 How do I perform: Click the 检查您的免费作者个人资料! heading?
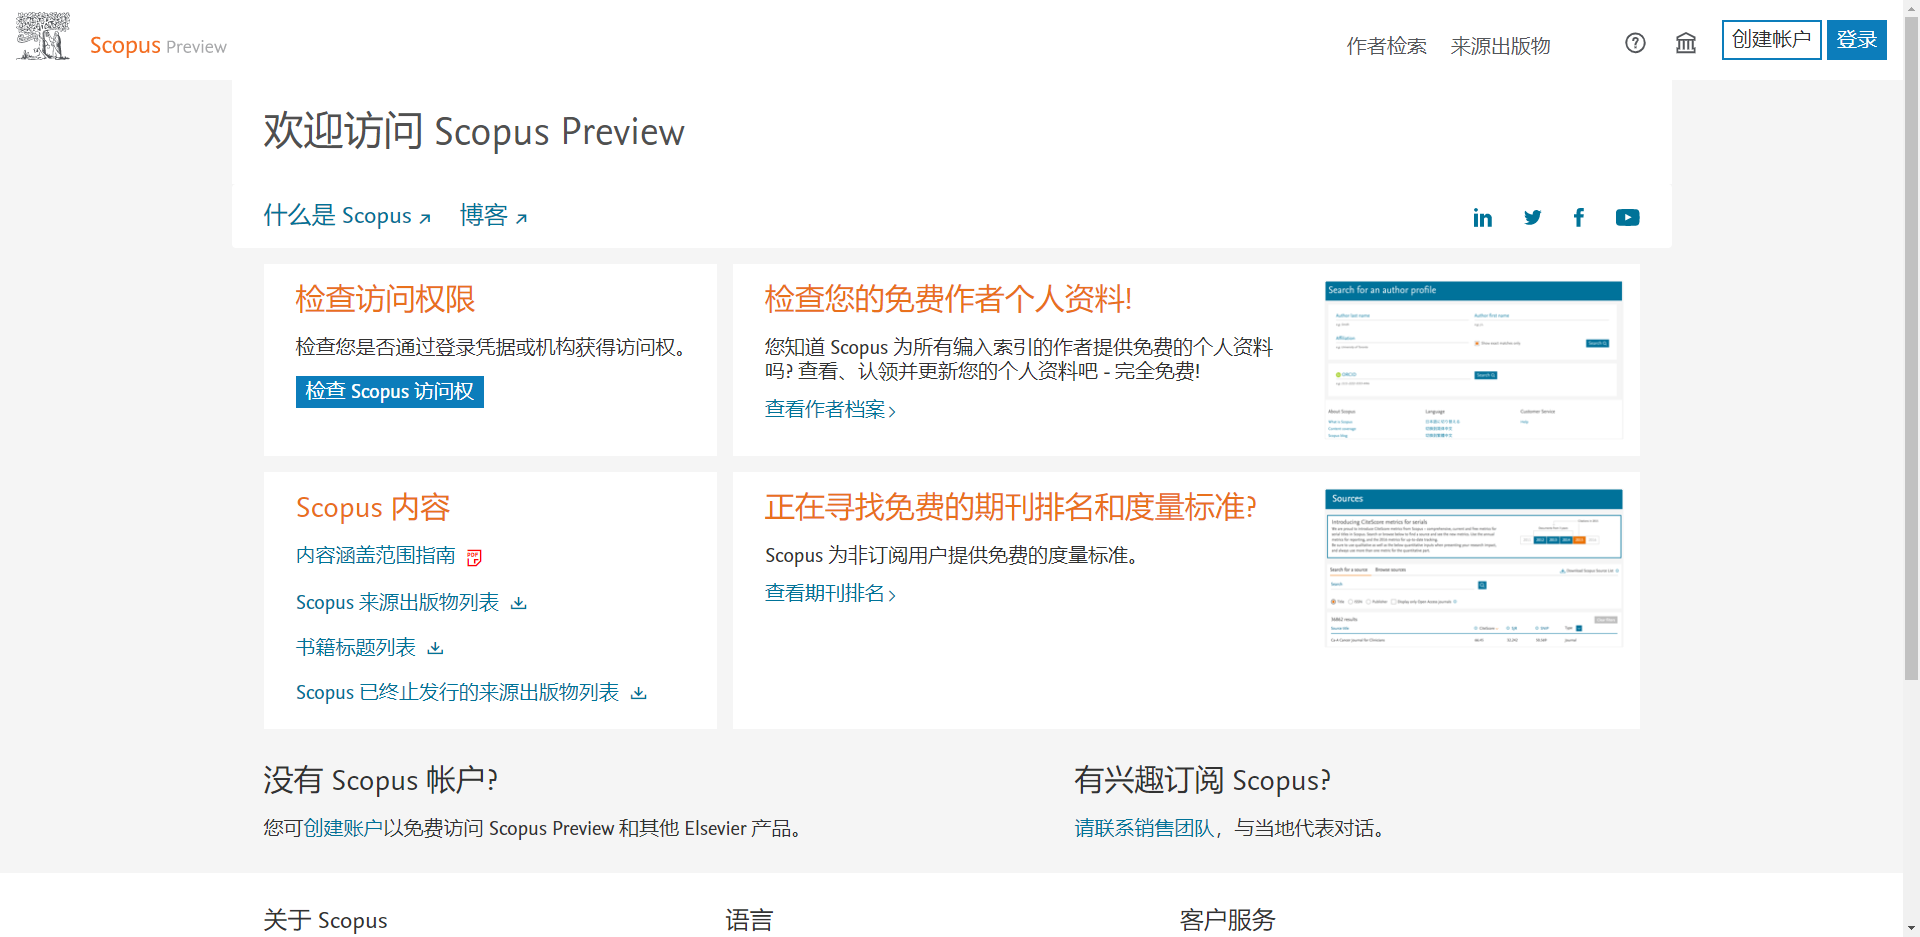pos(948,299)
